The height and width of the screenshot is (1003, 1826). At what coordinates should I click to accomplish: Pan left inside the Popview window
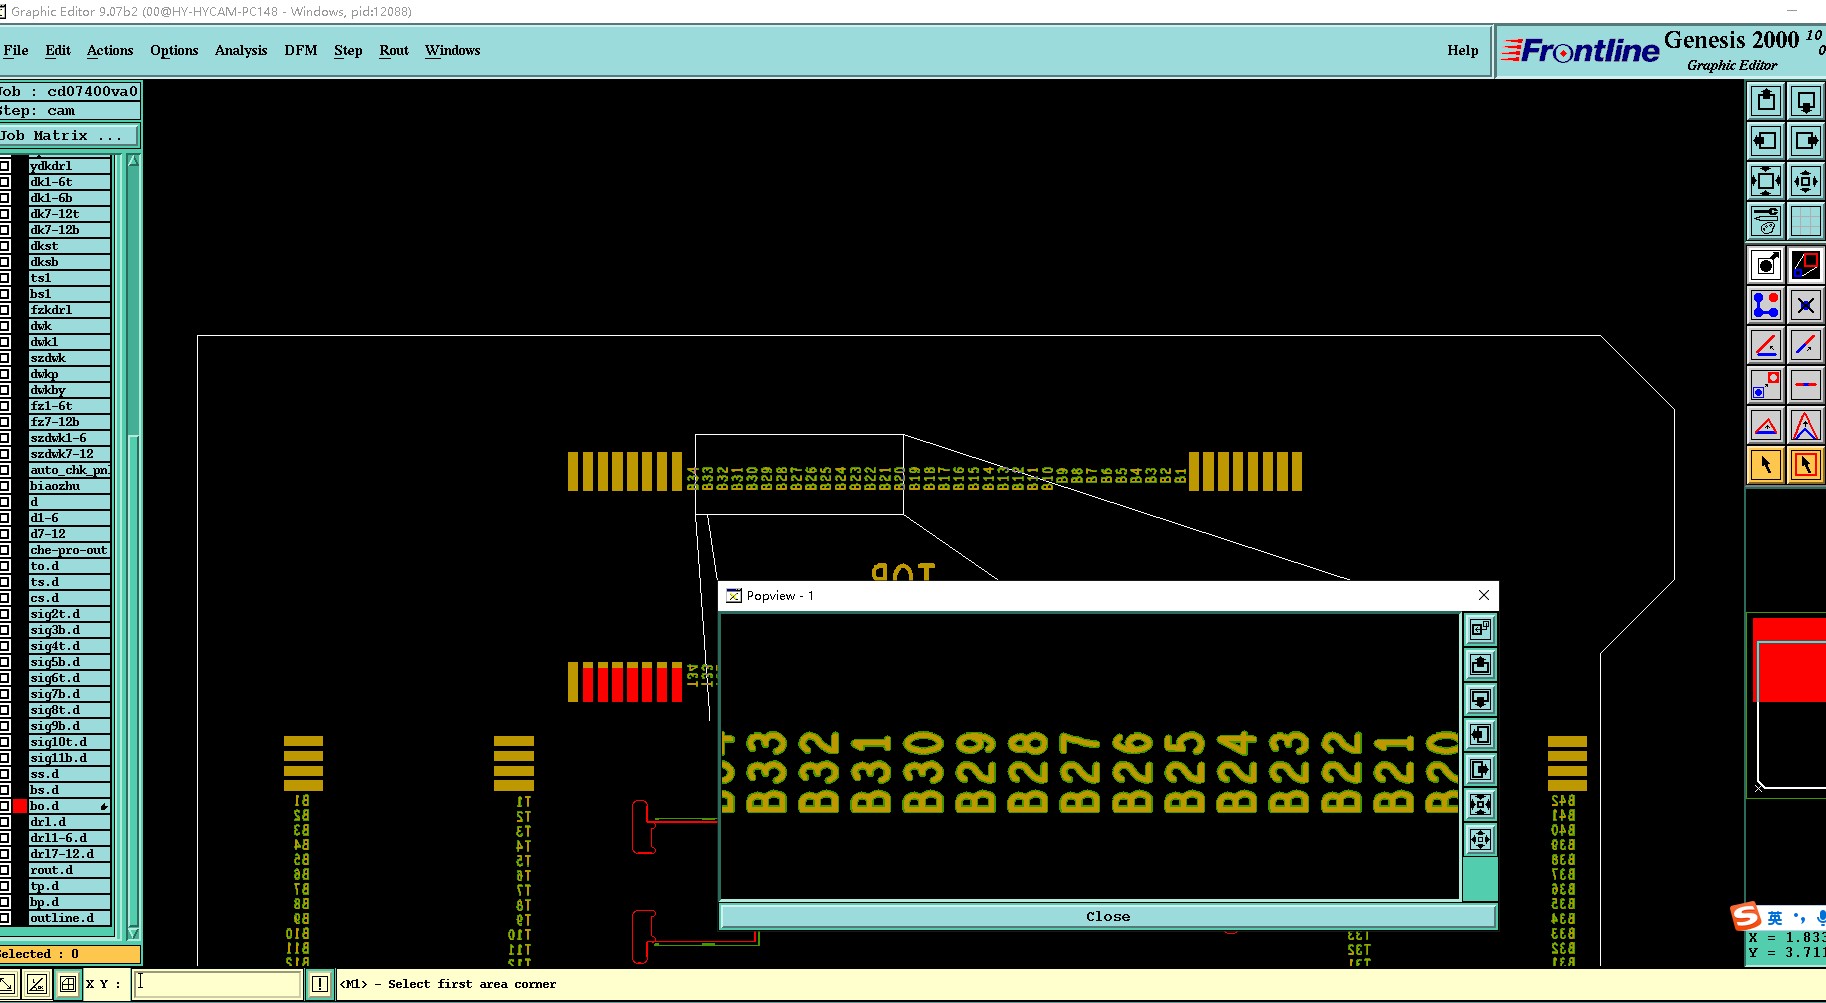1480,734
